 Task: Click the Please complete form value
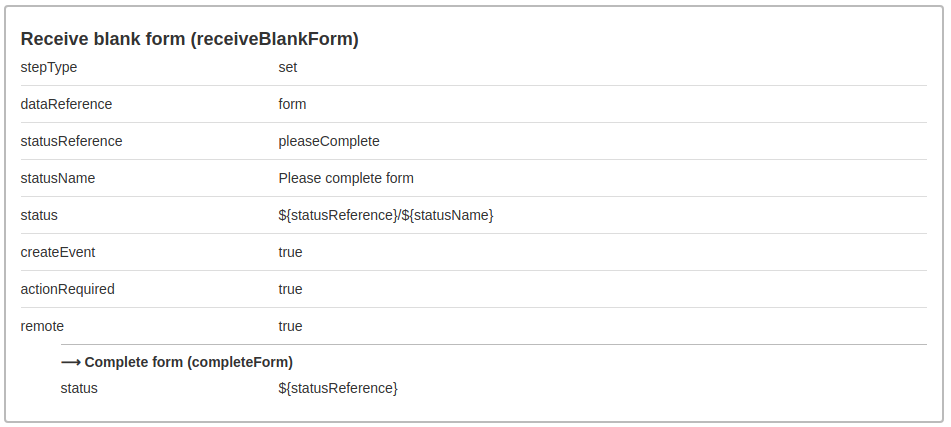pos(346,178)
